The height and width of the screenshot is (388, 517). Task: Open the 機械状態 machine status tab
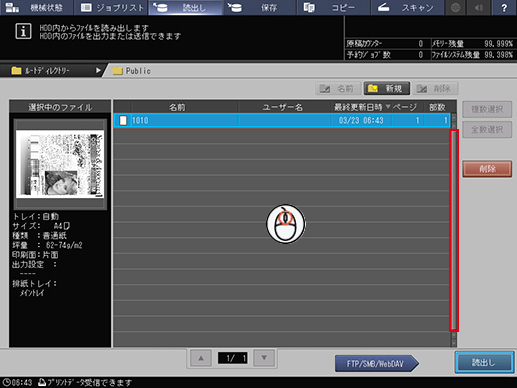click(36, 7)
